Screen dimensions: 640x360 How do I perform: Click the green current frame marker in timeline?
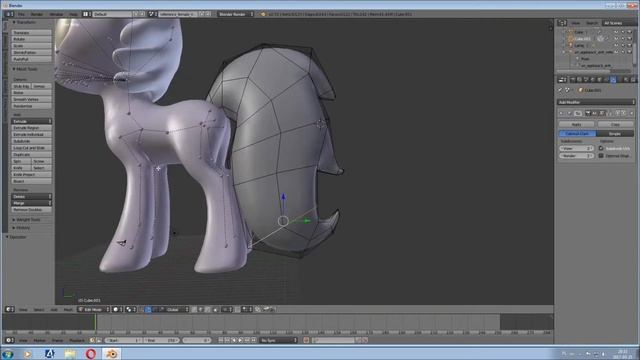(x=95, y=322)
